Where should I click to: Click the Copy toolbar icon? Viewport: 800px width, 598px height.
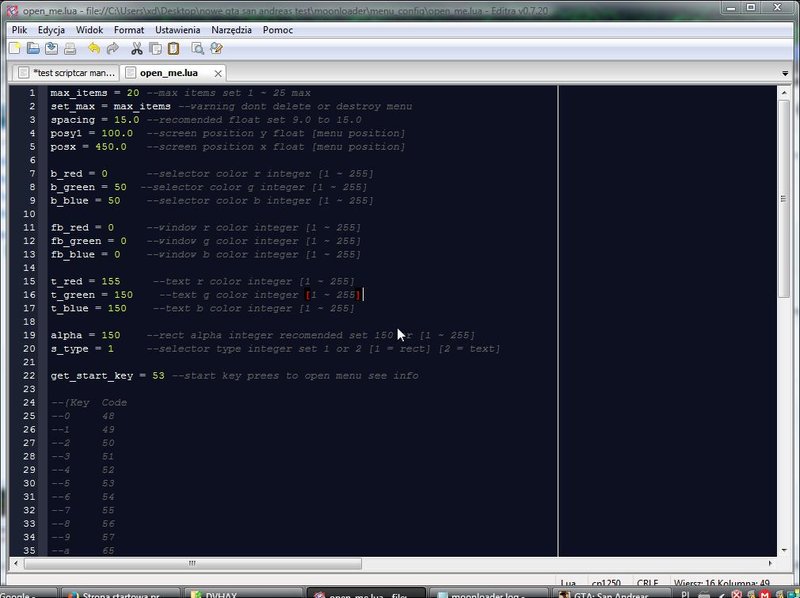click(x=155, y=48)
